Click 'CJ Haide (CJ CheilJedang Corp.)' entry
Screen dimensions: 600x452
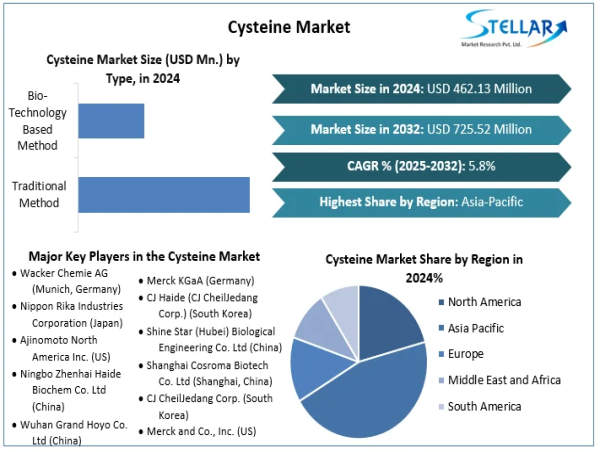(x=198, y=305)
